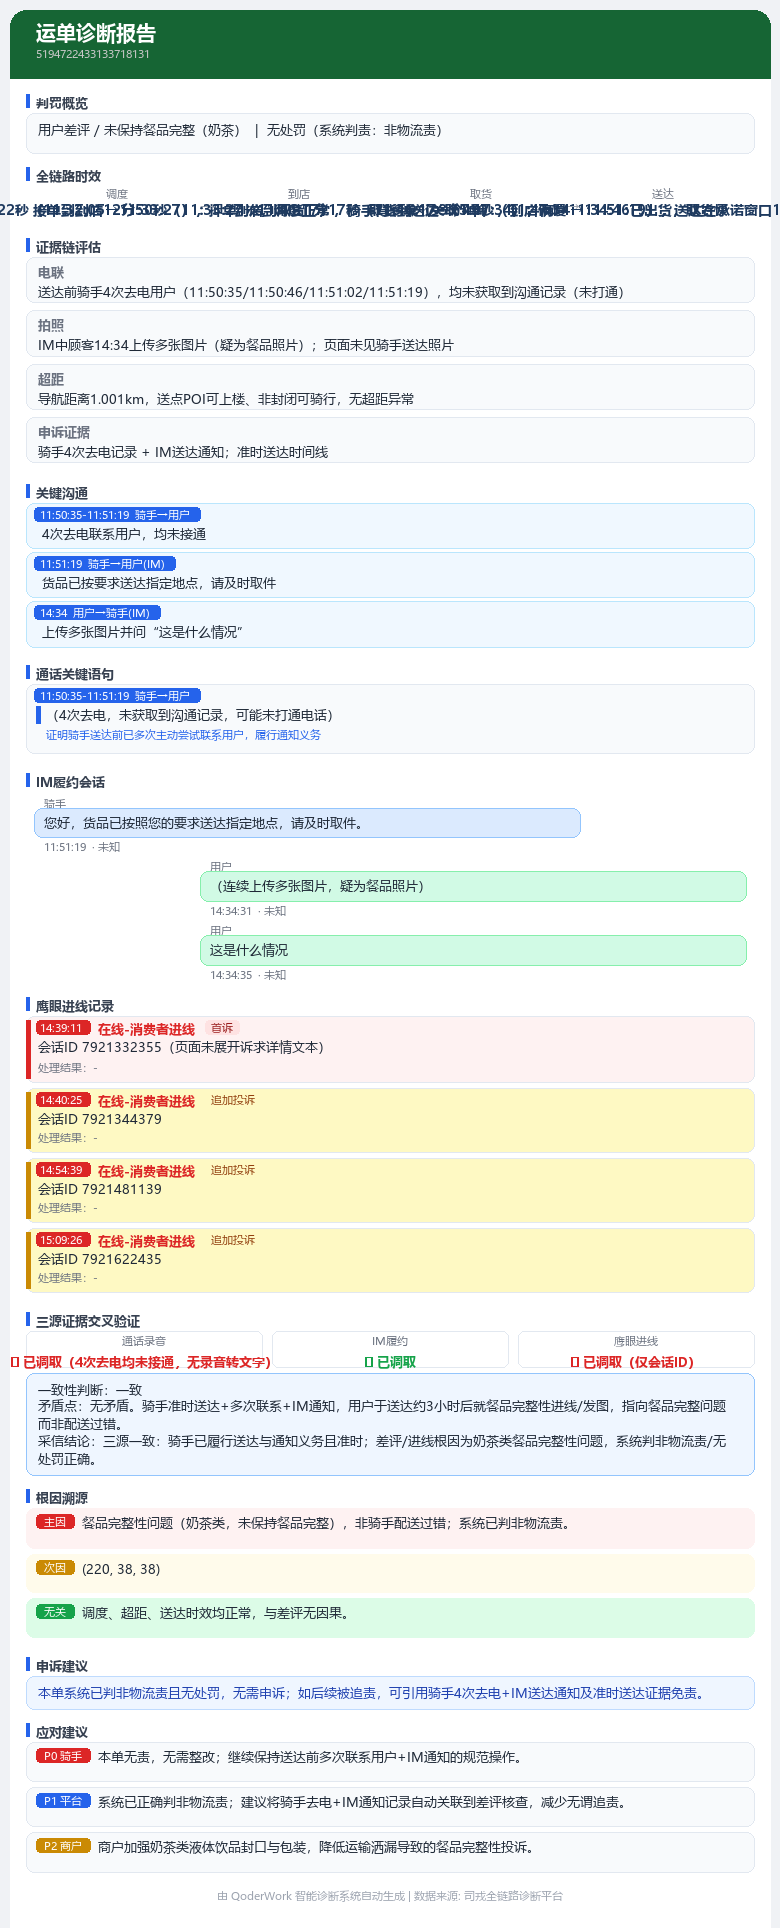Click the 通话关键语句 section heading
This screenshot has width=780, height=1928.
(x=75, y=674)
